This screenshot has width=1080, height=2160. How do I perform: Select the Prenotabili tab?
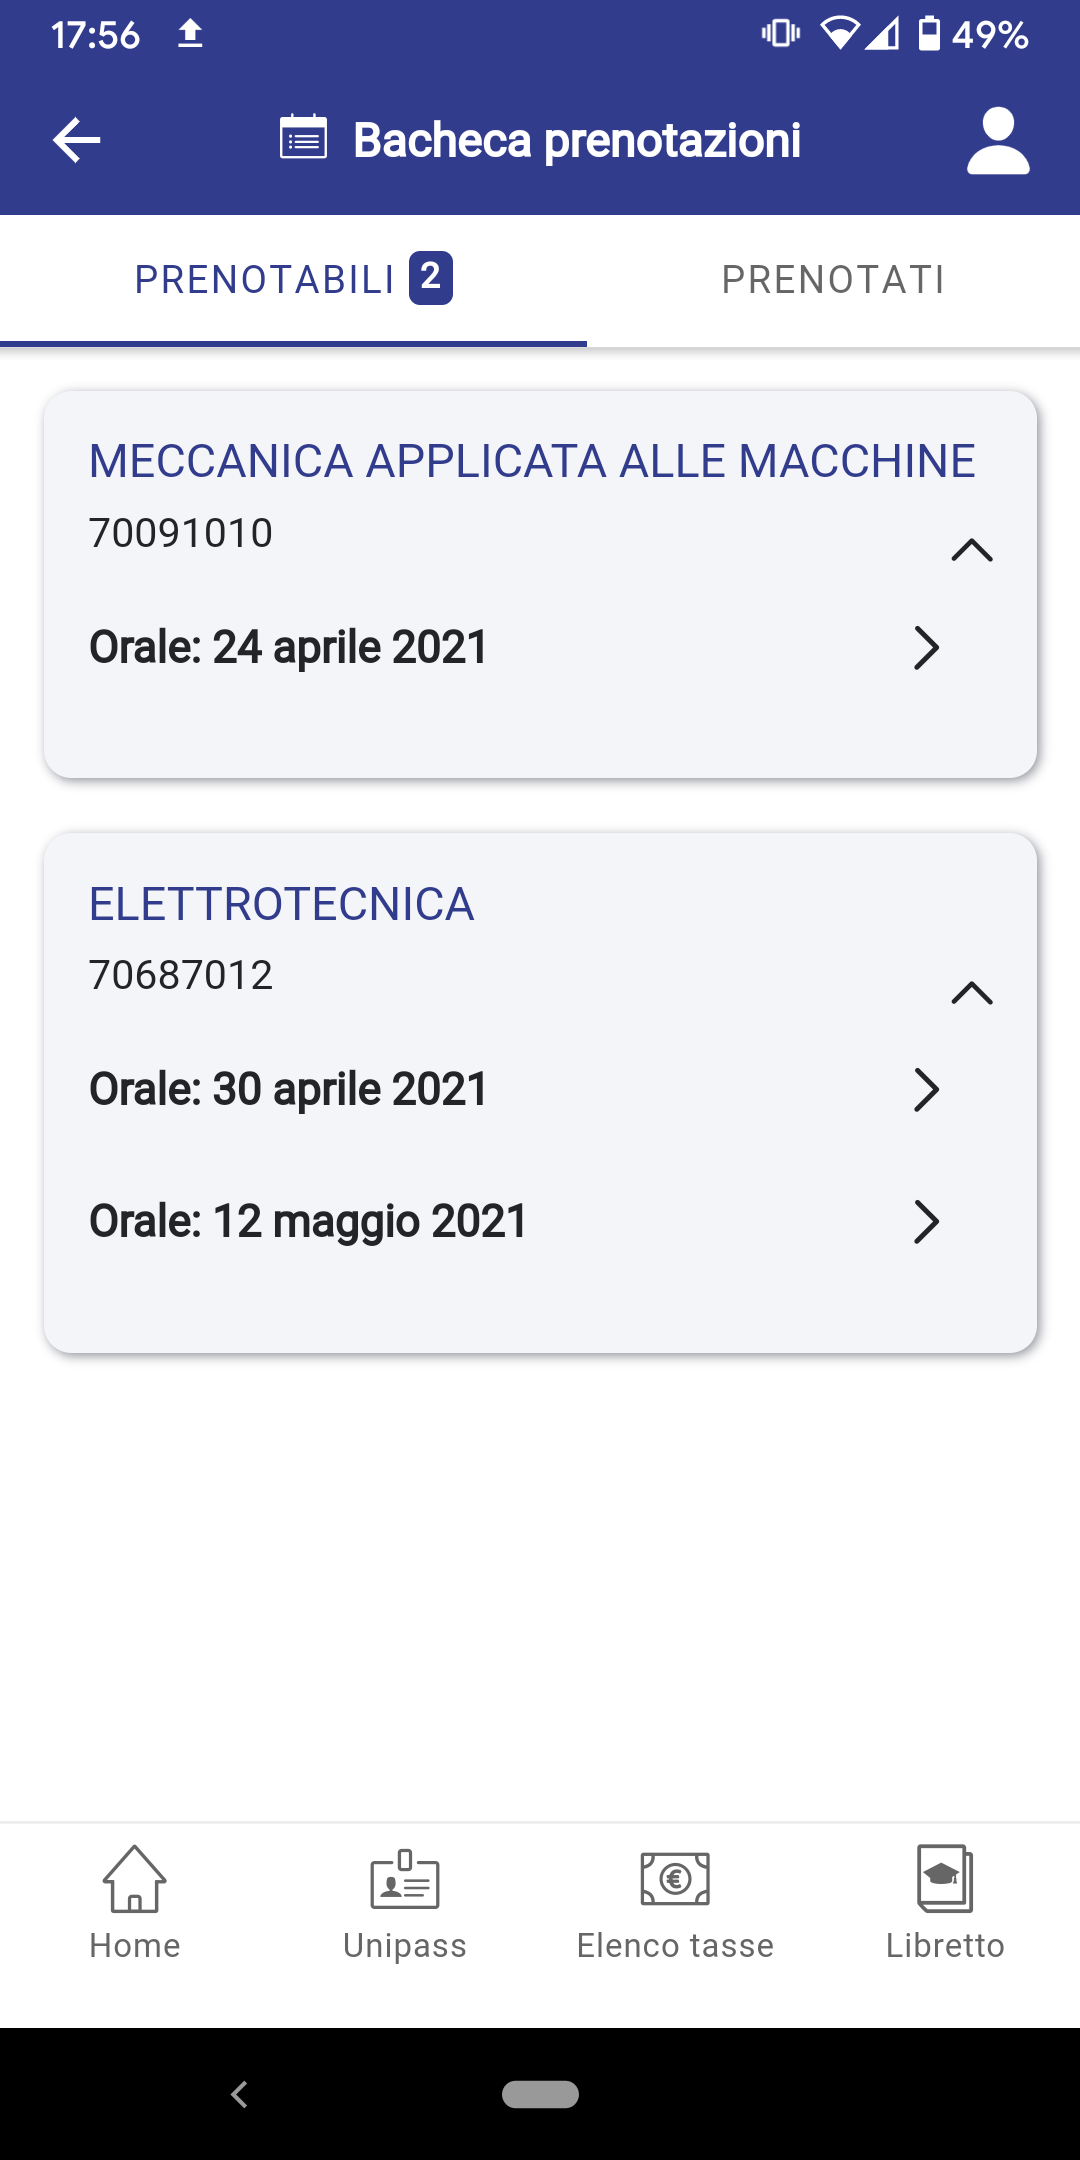293,280
